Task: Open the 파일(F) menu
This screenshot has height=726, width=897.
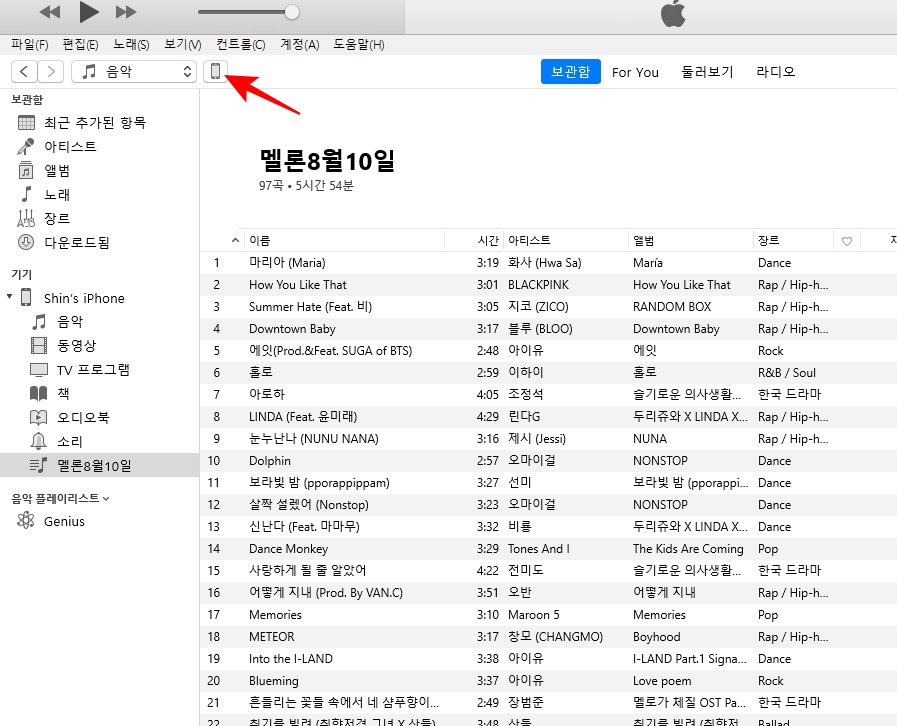Action: point(30,45)
